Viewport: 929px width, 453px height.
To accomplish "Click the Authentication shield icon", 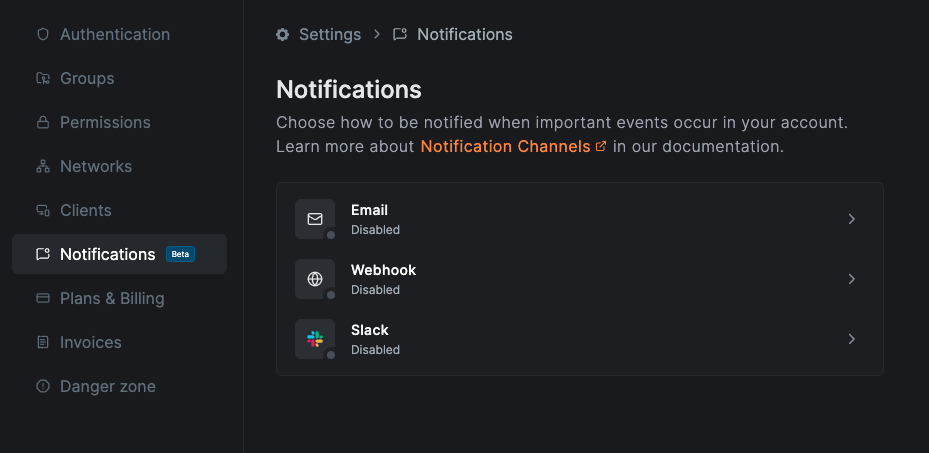I will click(x=43, y=34).
